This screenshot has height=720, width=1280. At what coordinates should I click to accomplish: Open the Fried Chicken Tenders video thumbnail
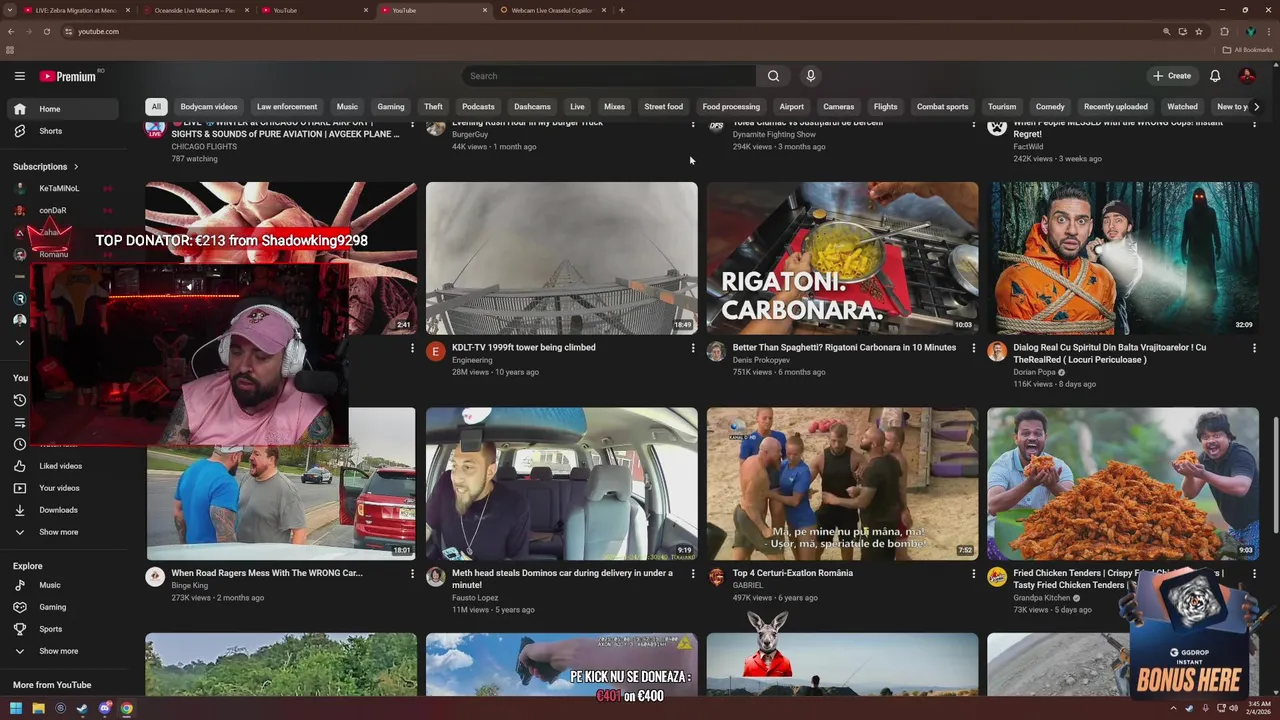coord(1123,484)
